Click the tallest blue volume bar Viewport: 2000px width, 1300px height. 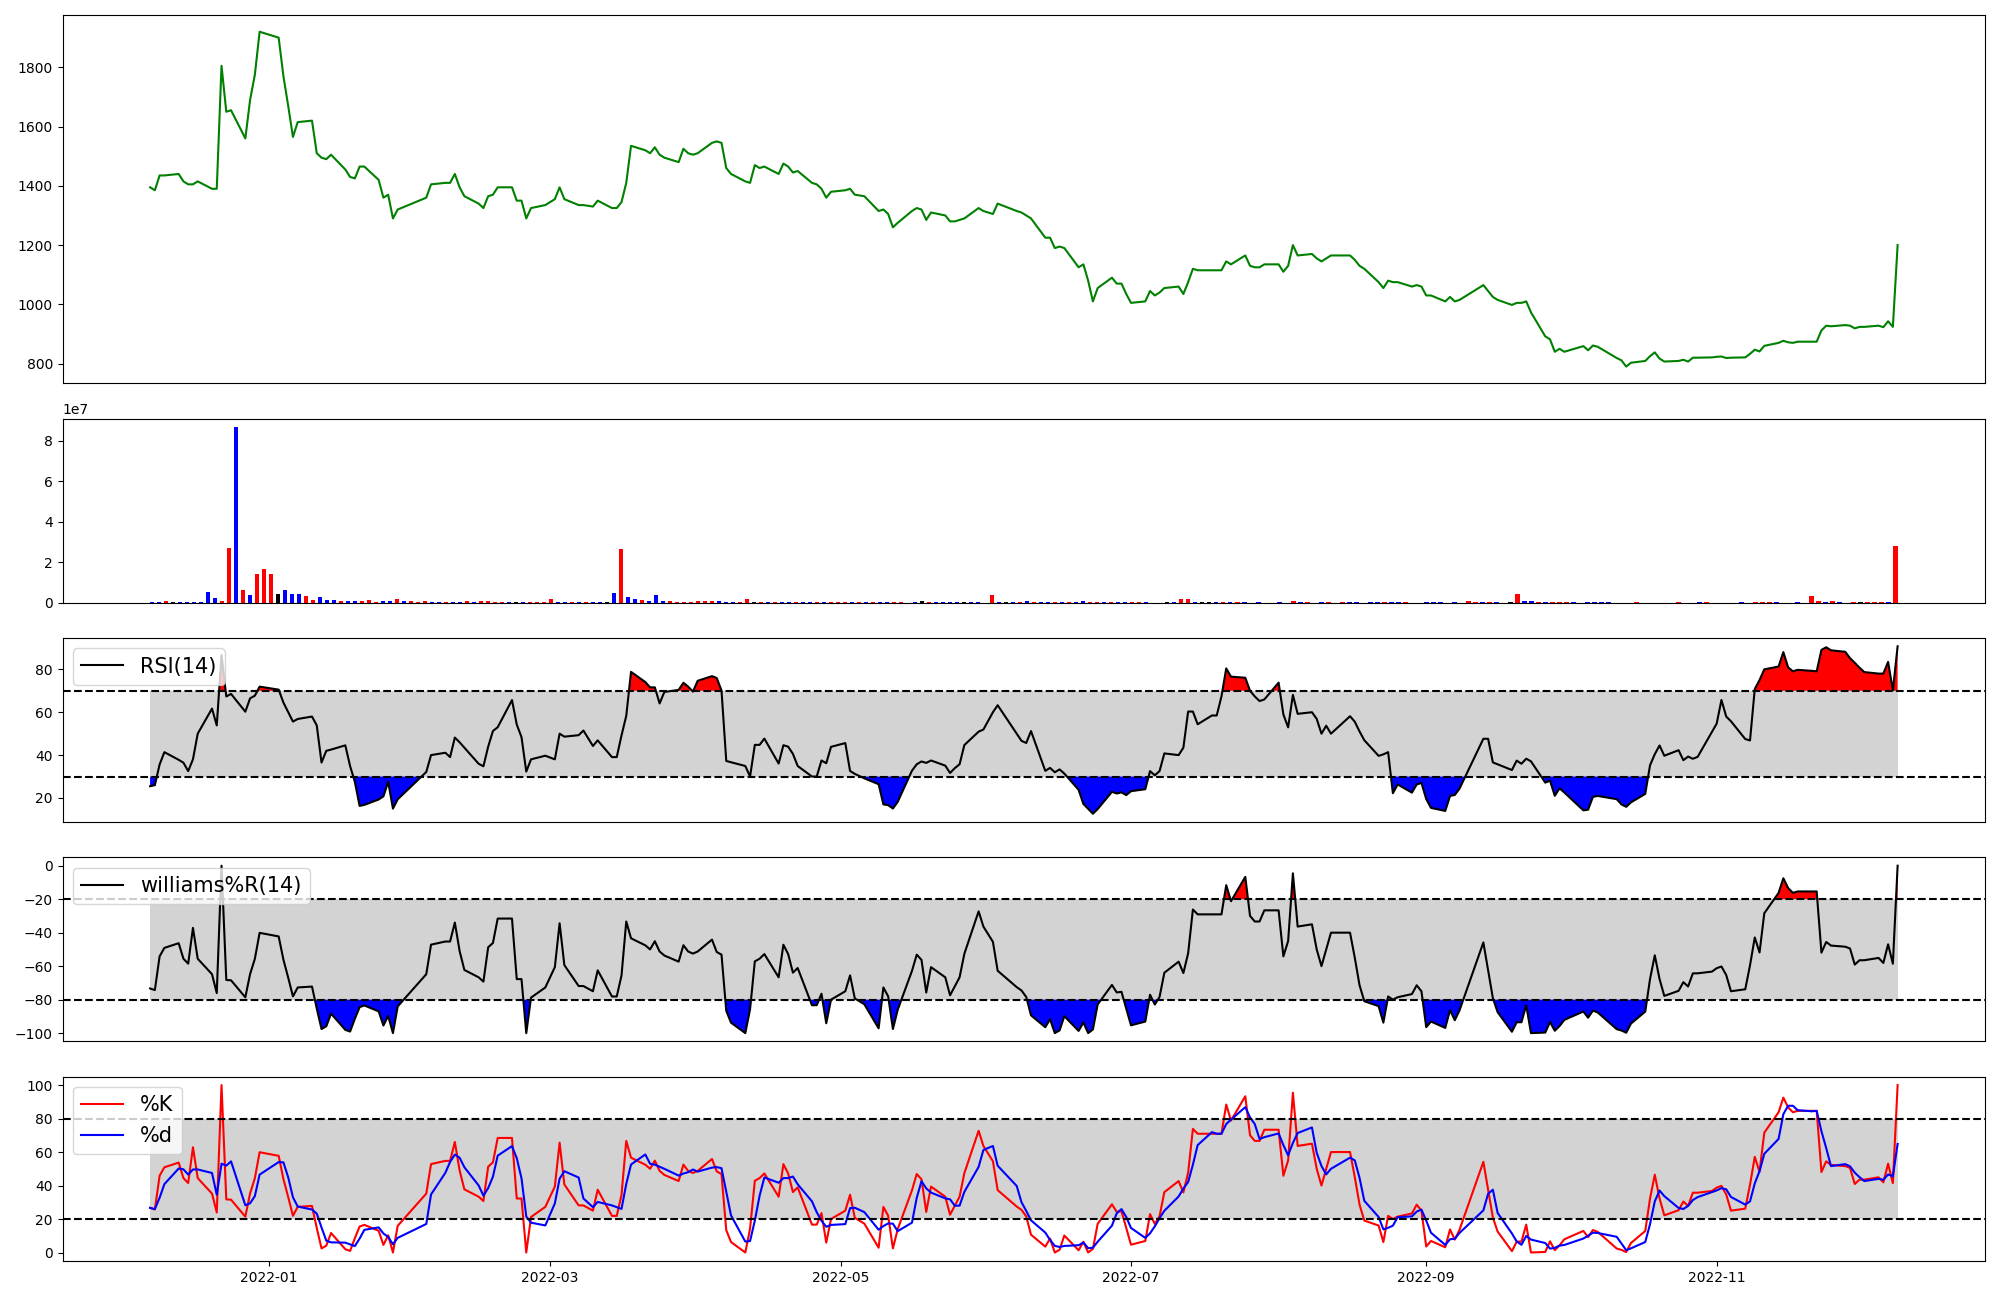point(236,515)
